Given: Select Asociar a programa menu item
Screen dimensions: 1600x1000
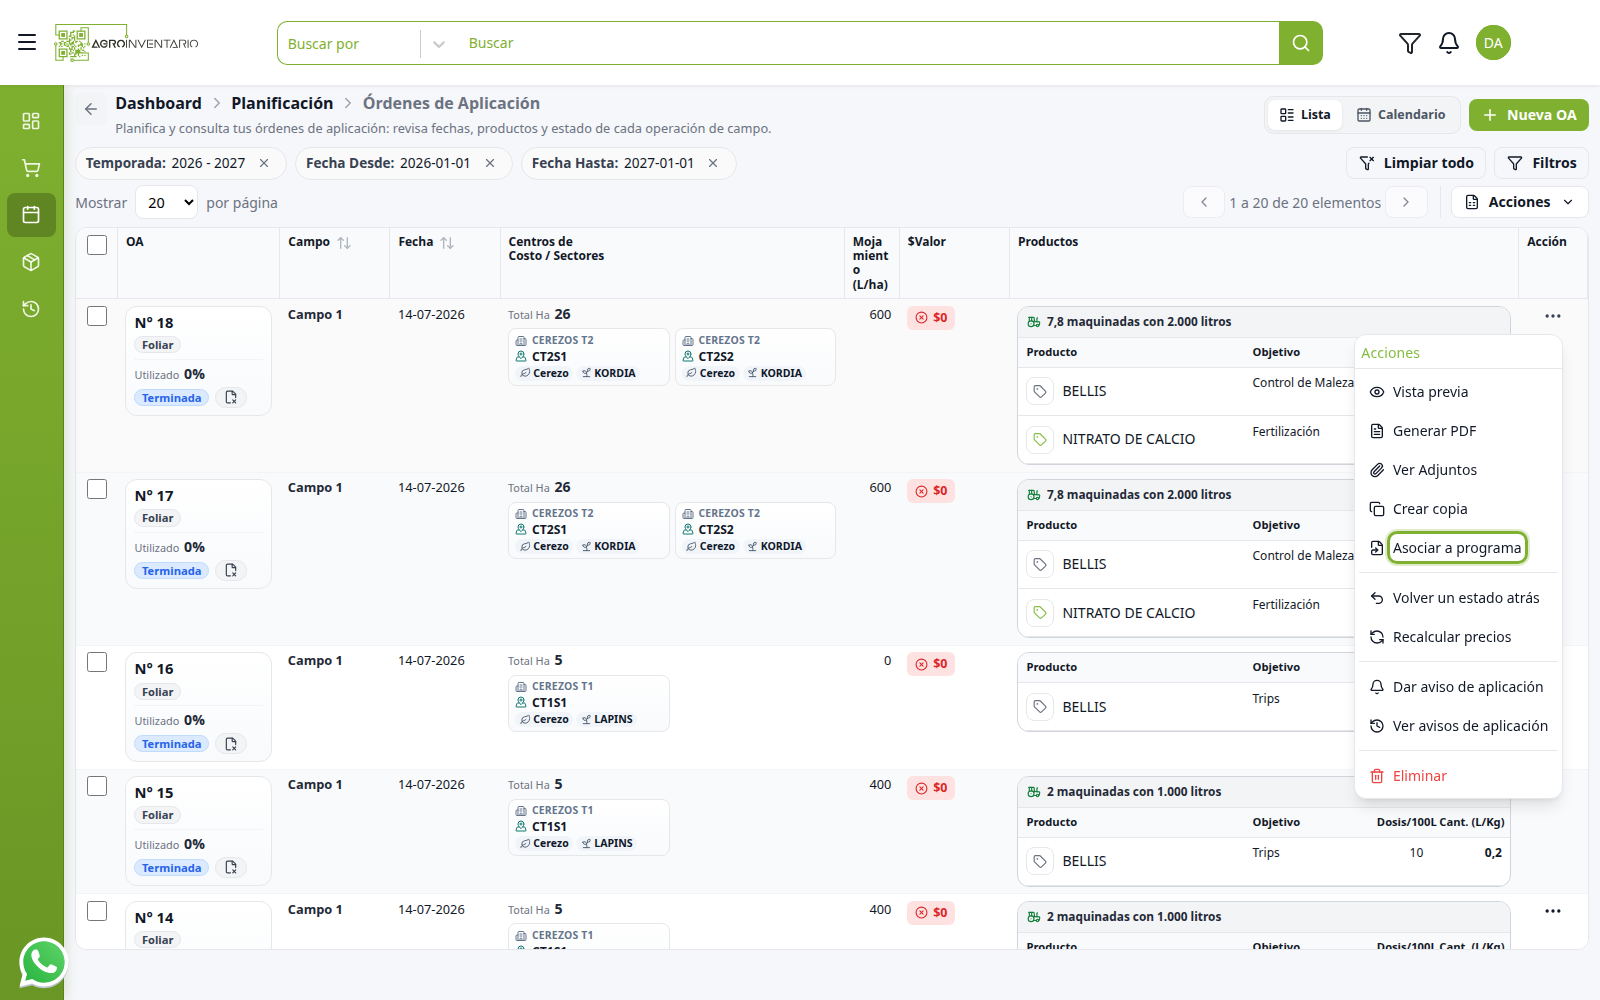Looking at the screenshot, I should coord(1457,548).
